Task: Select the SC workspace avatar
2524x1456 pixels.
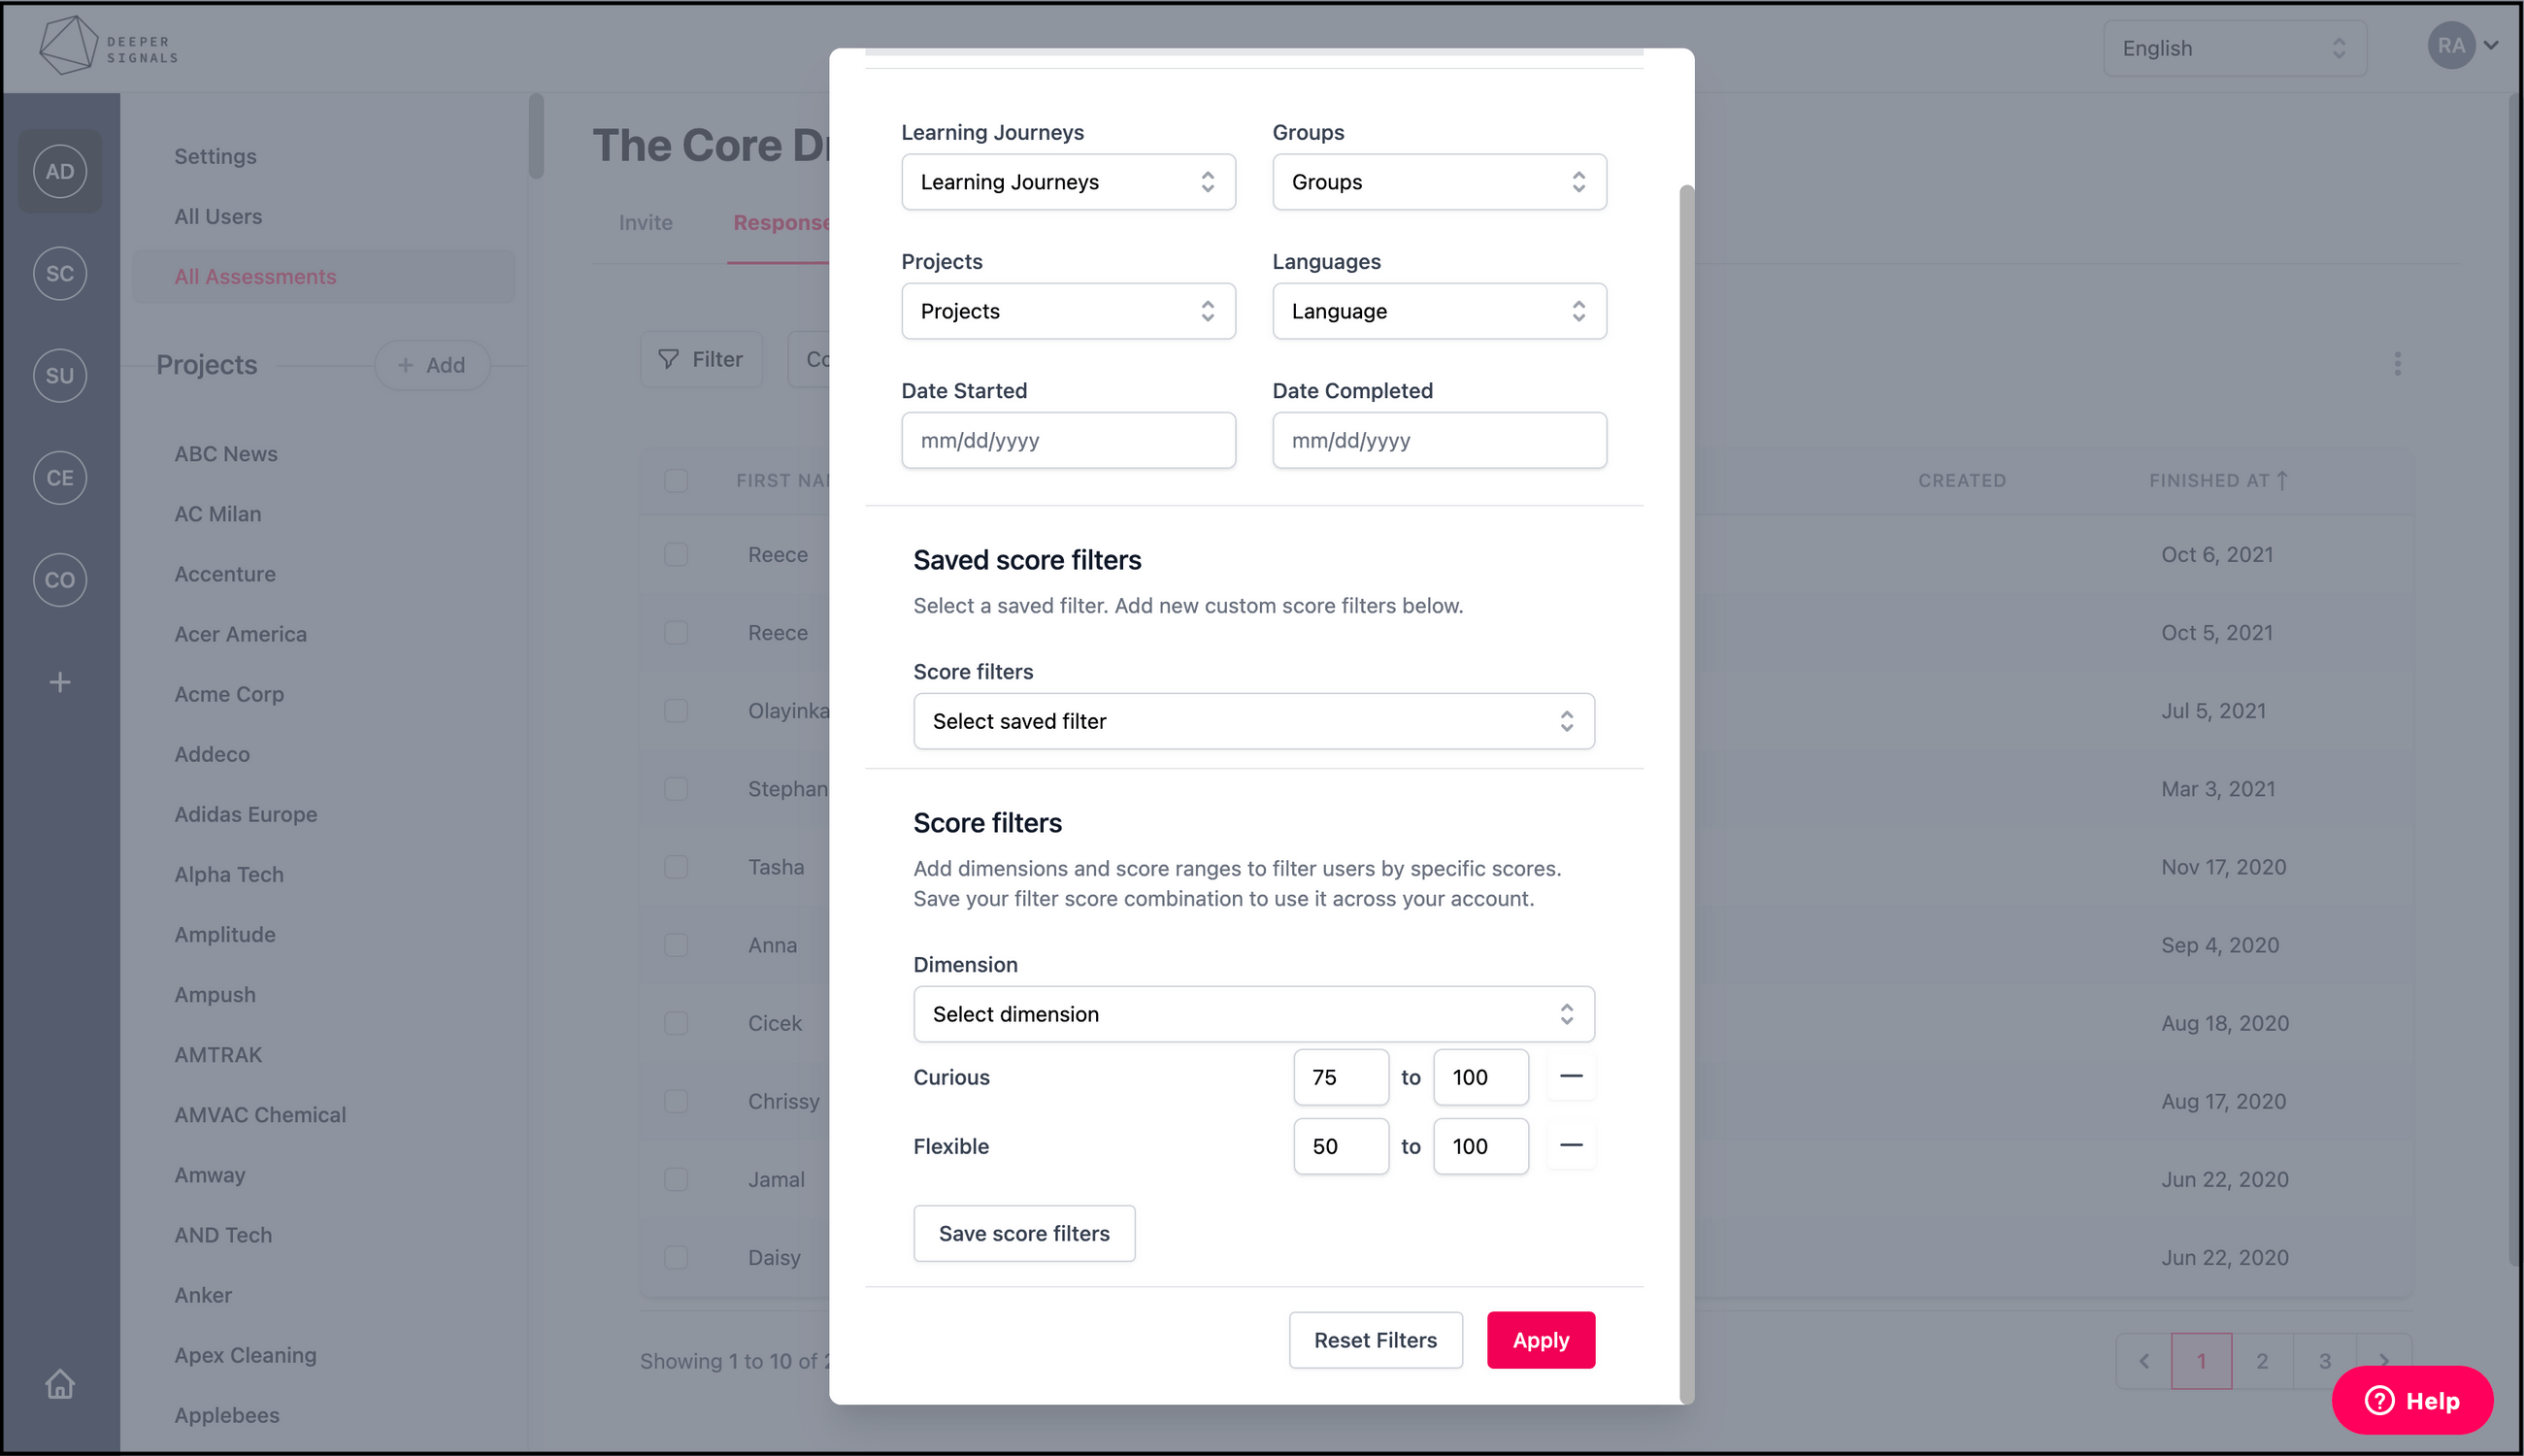Action: tap(60, 273)
